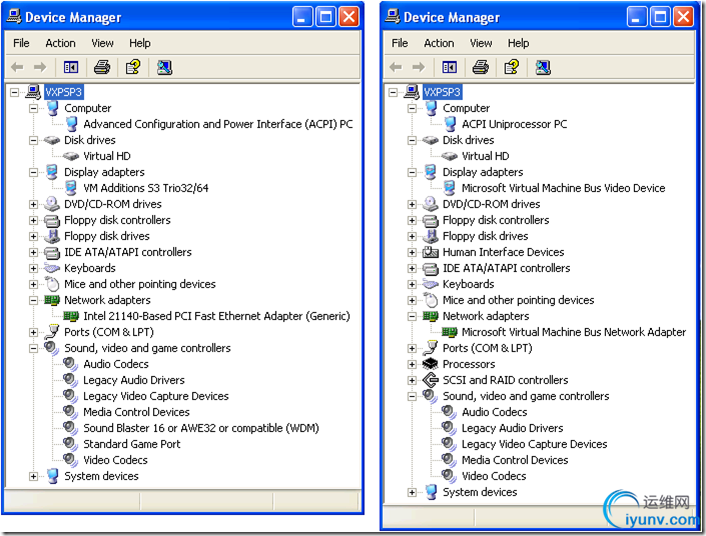Click Show/Hide console tree icon in right window

[x=449, y=68]
